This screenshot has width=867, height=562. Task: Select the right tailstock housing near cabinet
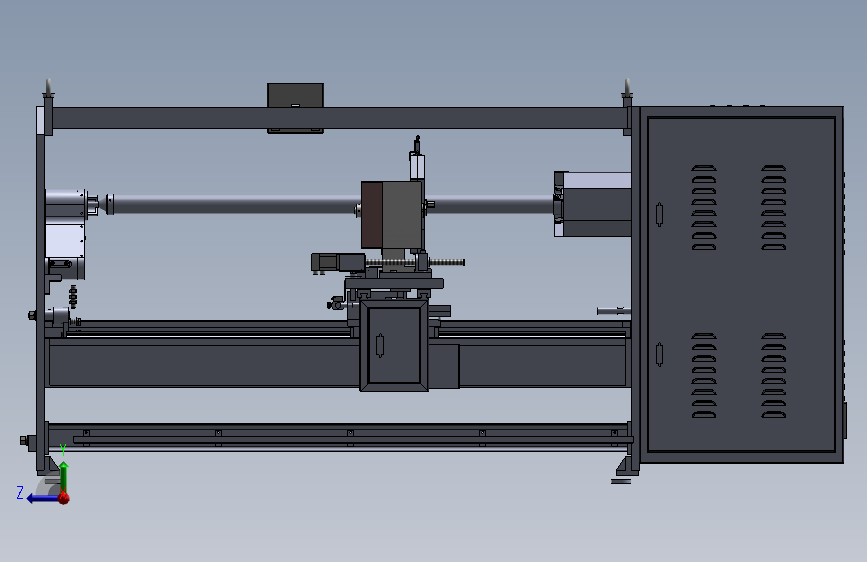tap(593, 204)
